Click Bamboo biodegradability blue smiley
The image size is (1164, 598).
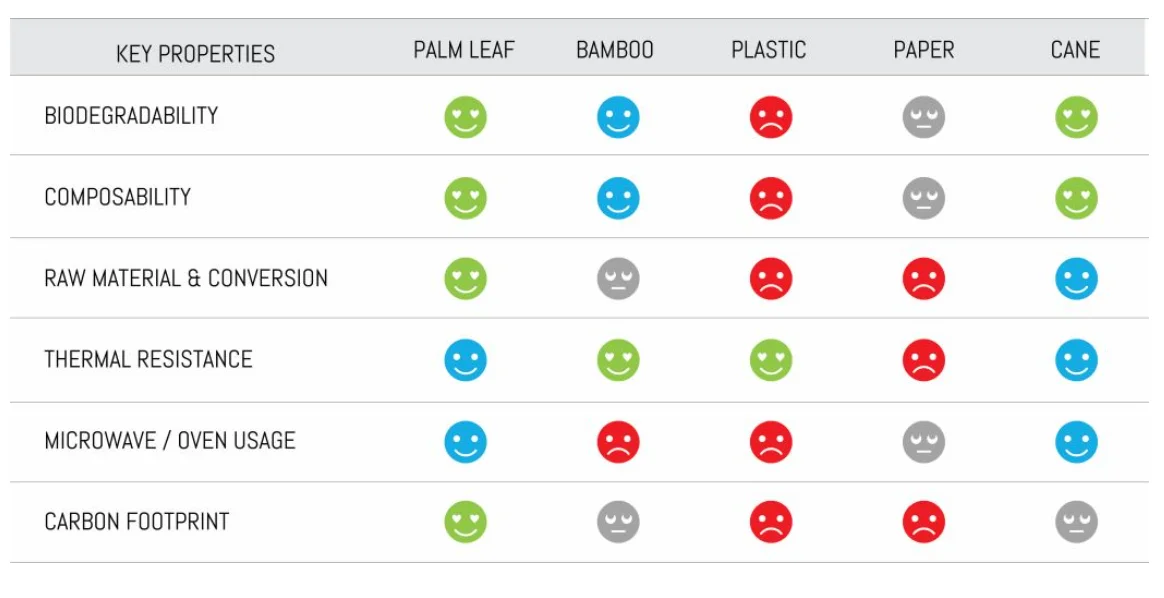(618, 117)
